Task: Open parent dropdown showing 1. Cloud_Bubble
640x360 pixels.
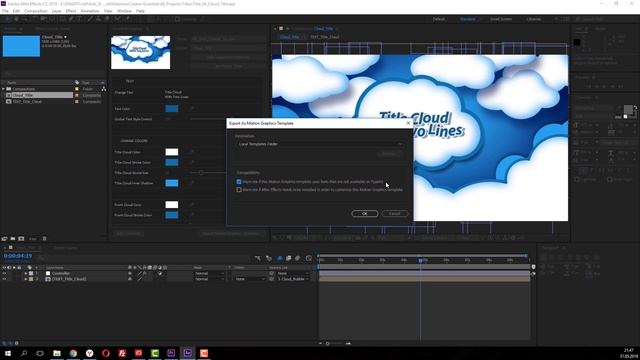Action: [293, 279]
